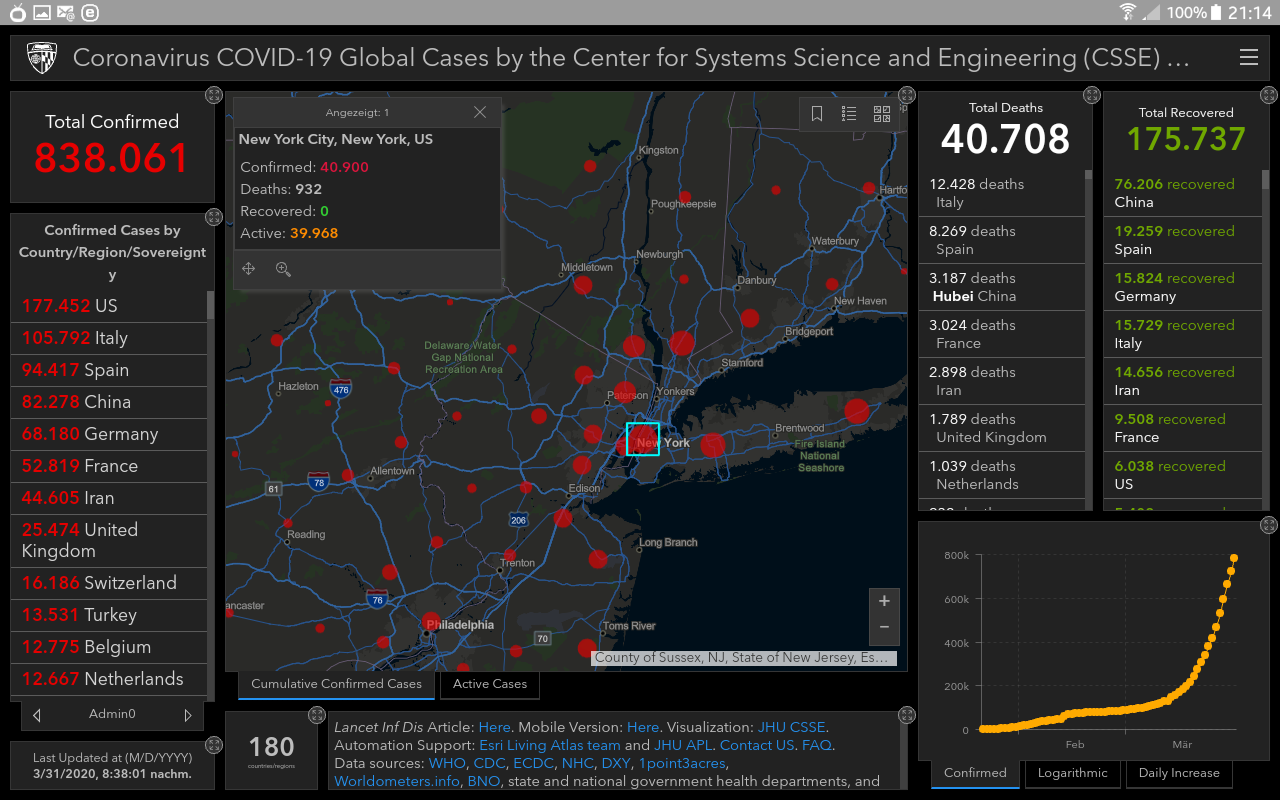Screen dimensions: 1280x800
Task: Select the 12.428 deaths Italy entry
Action: [1001, 193]
